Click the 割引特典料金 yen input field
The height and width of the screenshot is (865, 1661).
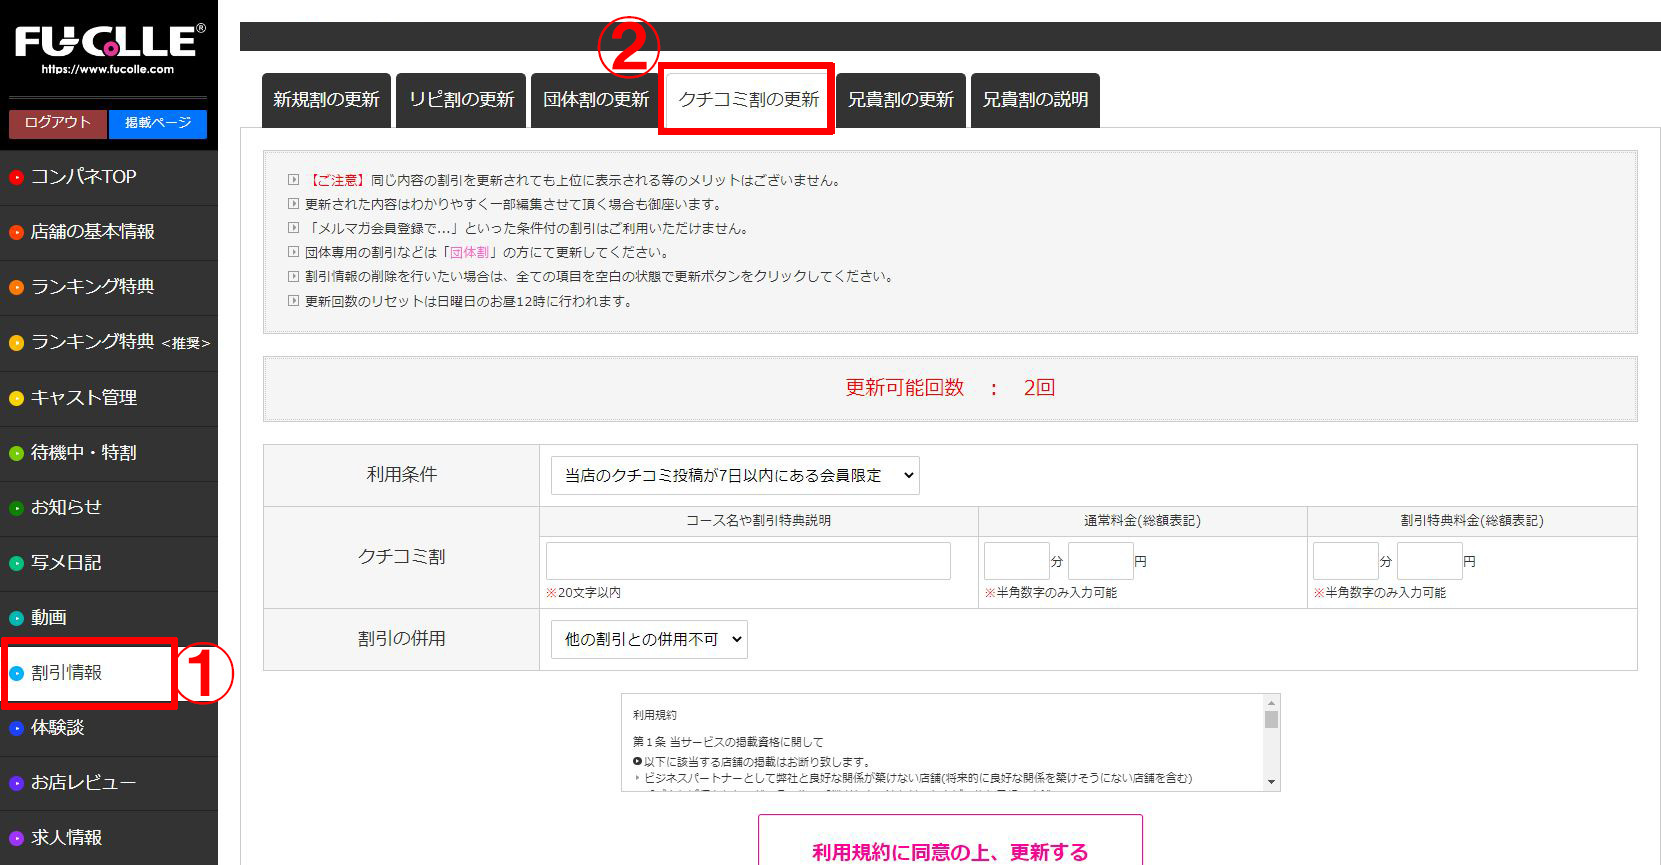click(1429, 561)
